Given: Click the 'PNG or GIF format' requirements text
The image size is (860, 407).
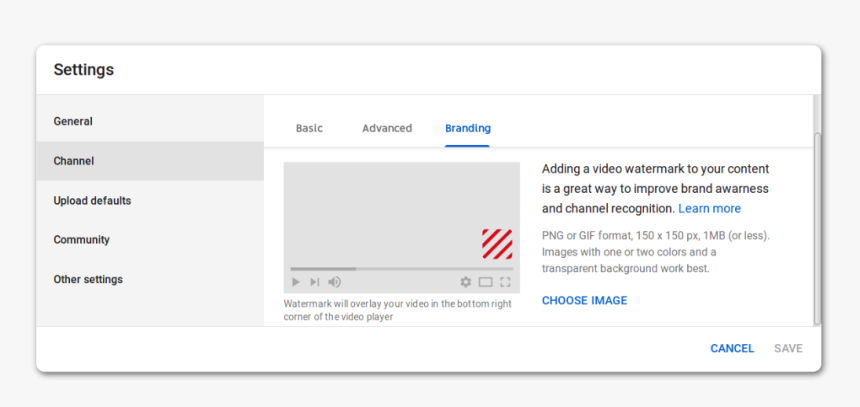Looking at the screenshot, I should click(x=656, y=252).
